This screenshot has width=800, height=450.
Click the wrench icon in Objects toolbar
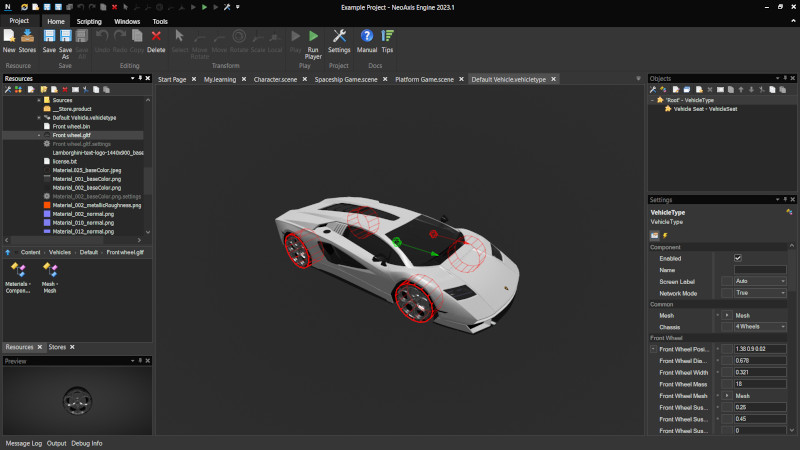tap(653, 90)
